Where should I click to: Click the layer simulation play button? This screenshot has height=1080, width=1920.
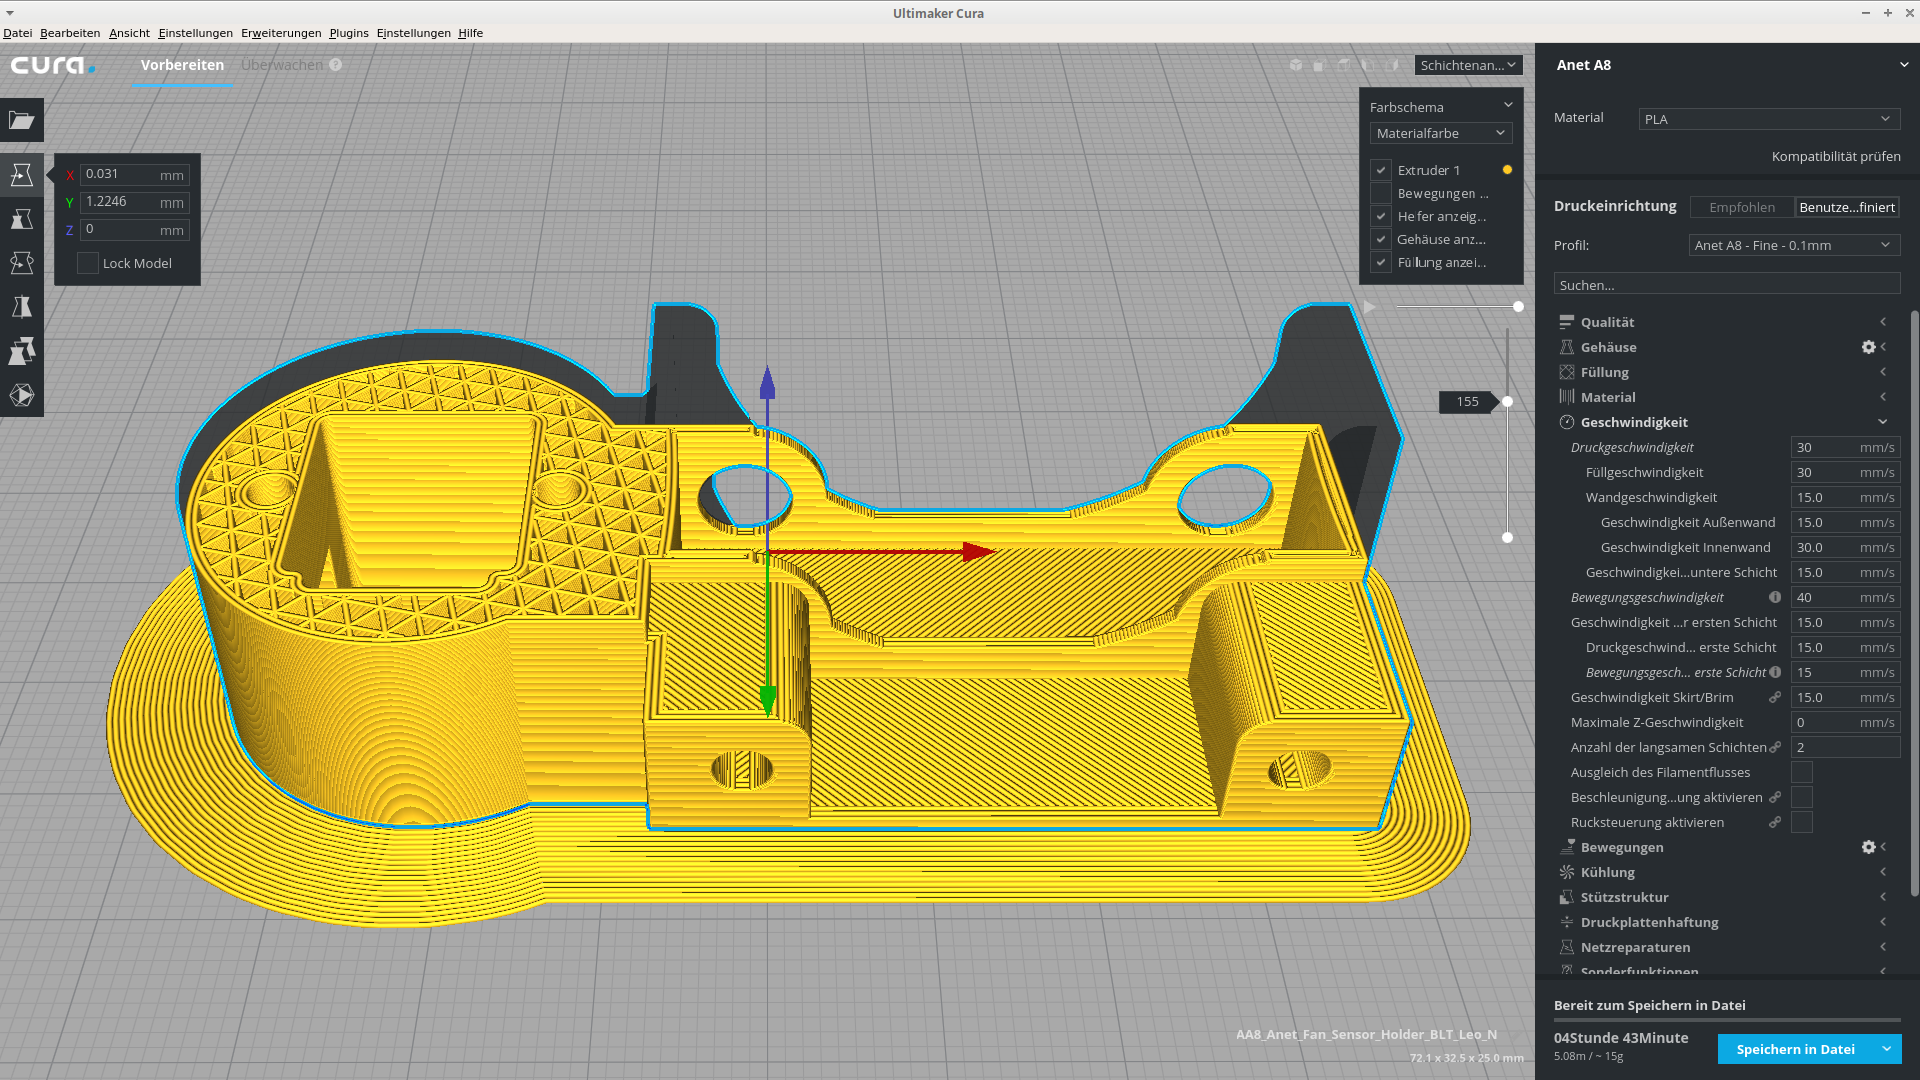tap(1370, 307)
